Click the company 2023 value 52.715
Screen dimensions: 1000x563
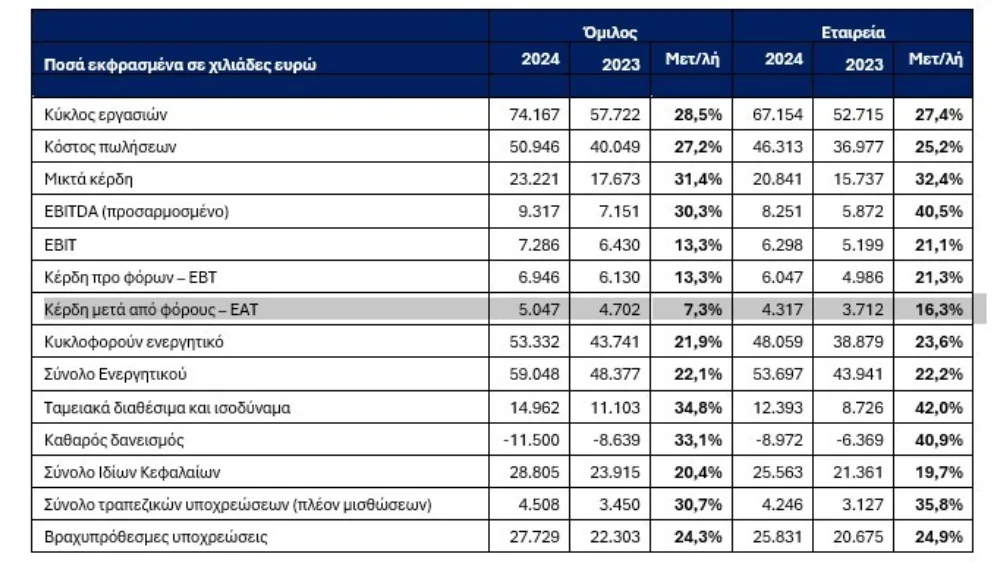click(858, 115)
